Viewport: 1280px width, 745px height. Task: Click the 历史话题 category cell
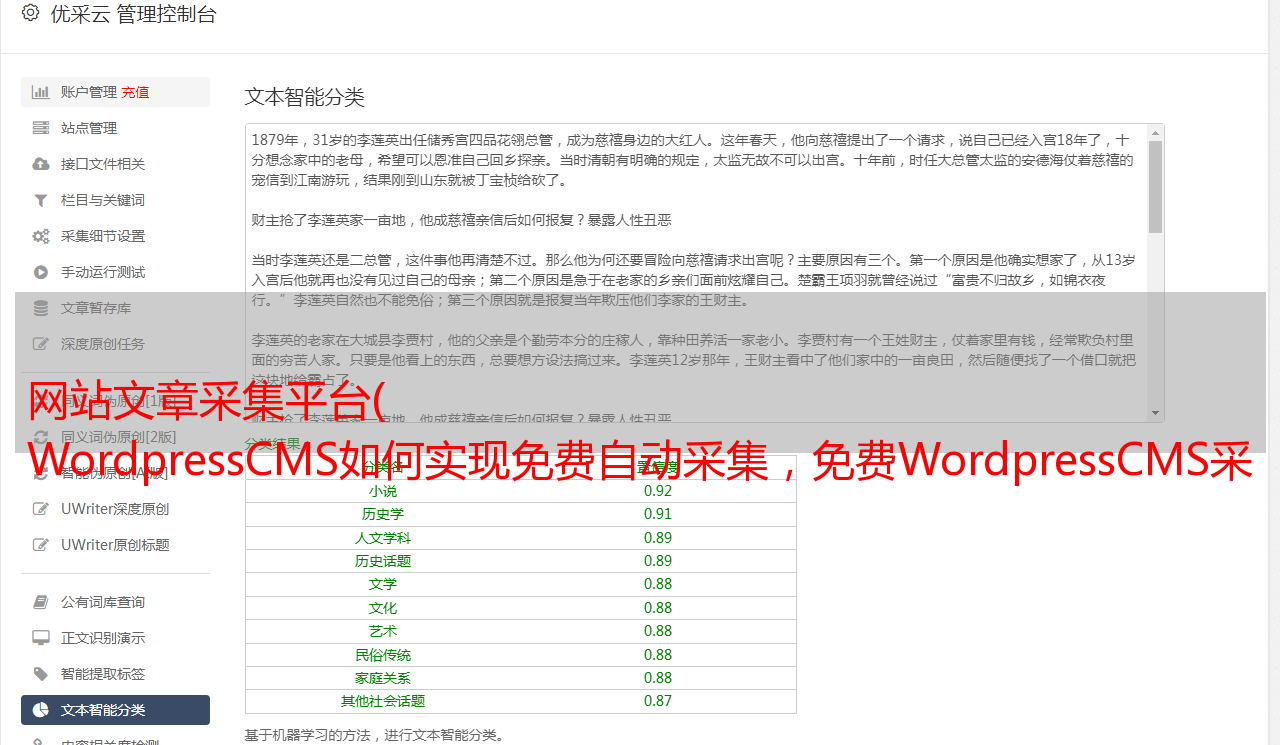click(383, 561)
